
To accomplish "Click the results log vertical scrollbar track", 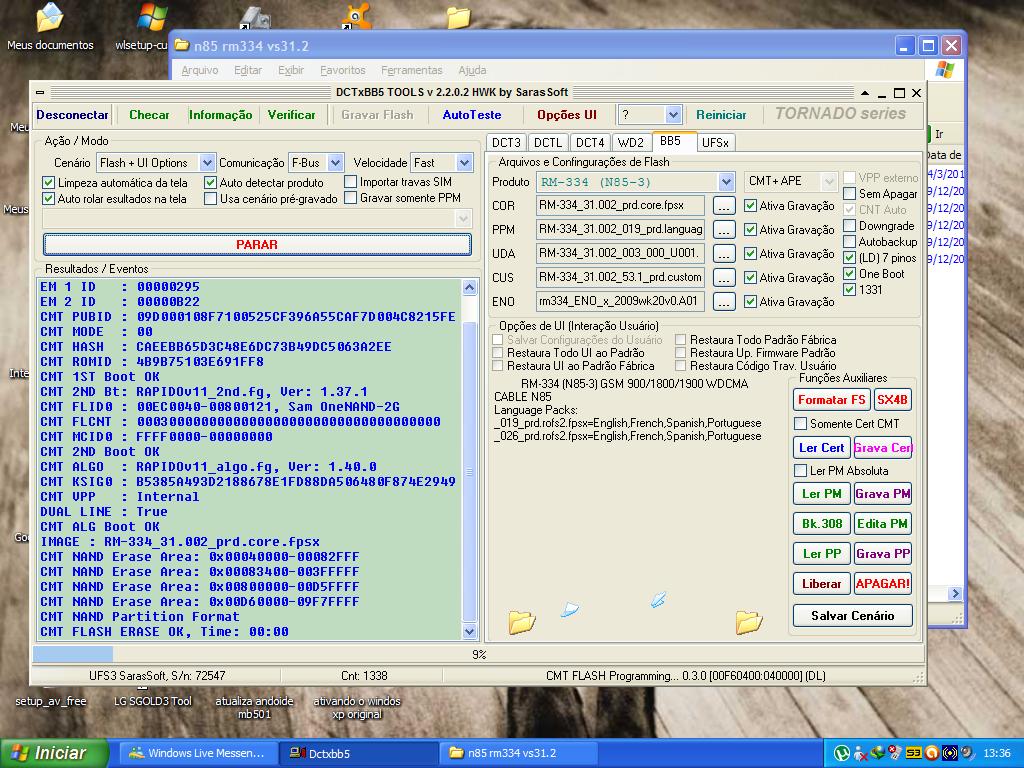I will click(470, 457).
